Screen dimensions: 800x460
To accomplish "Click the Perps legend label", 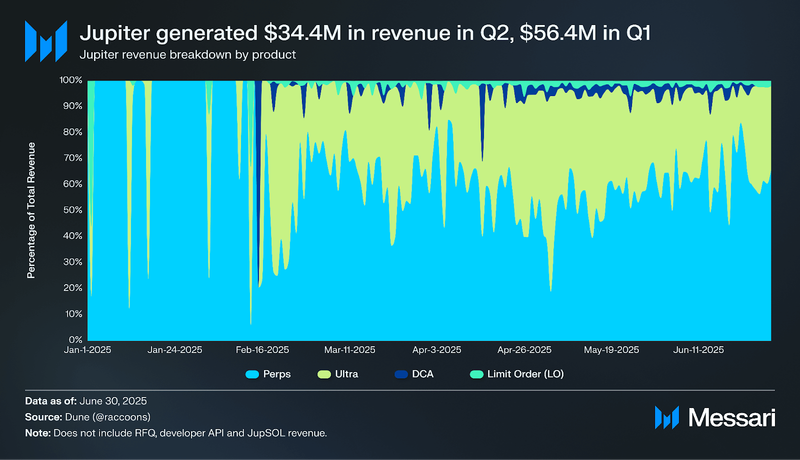I will (x=277, y=374).
